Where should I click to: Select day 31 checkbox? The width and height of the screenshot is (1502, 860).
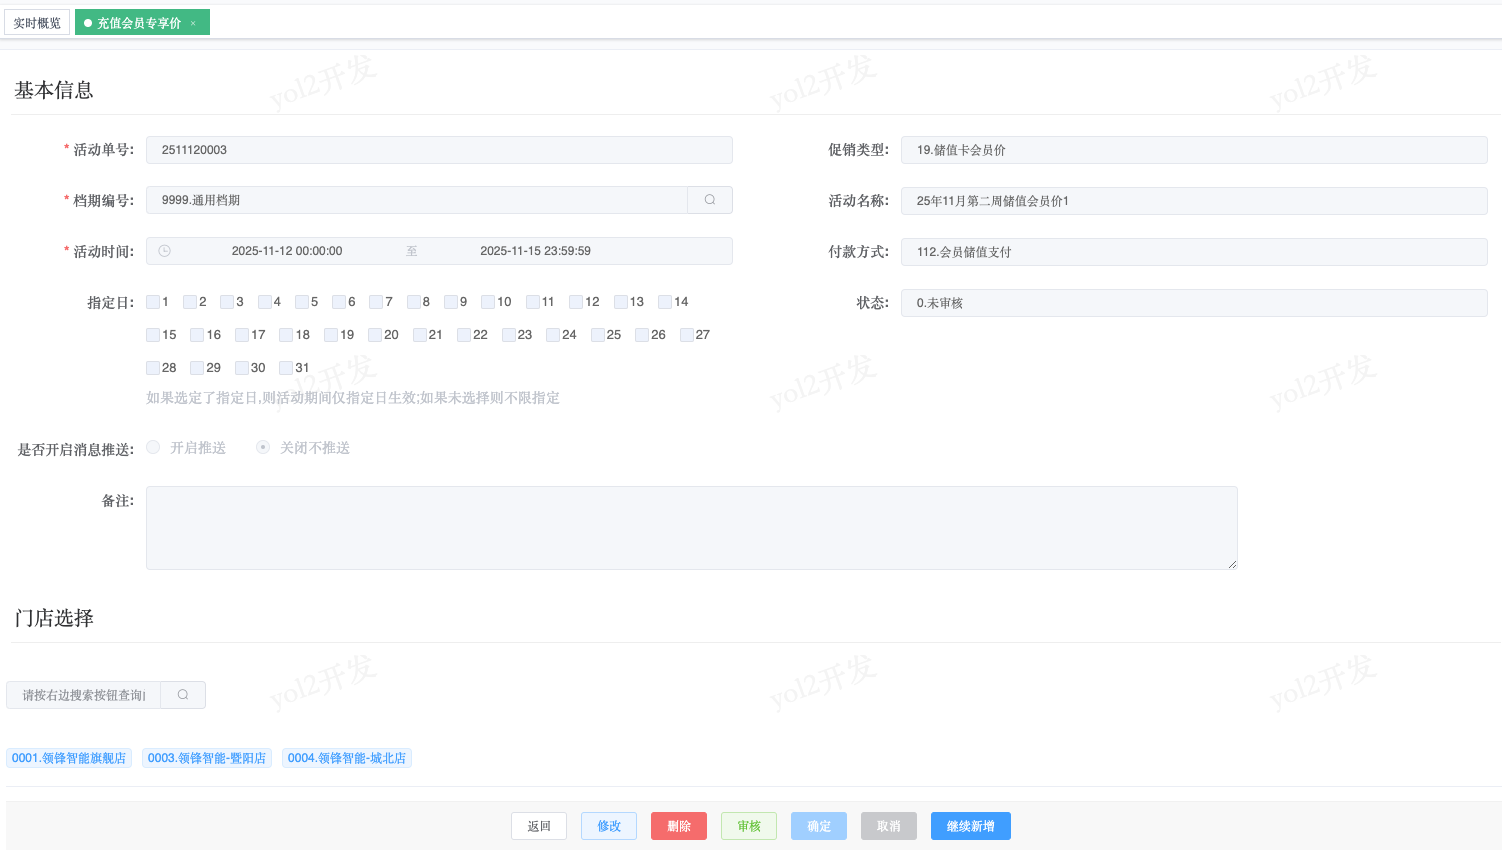[x=286, y=368]
